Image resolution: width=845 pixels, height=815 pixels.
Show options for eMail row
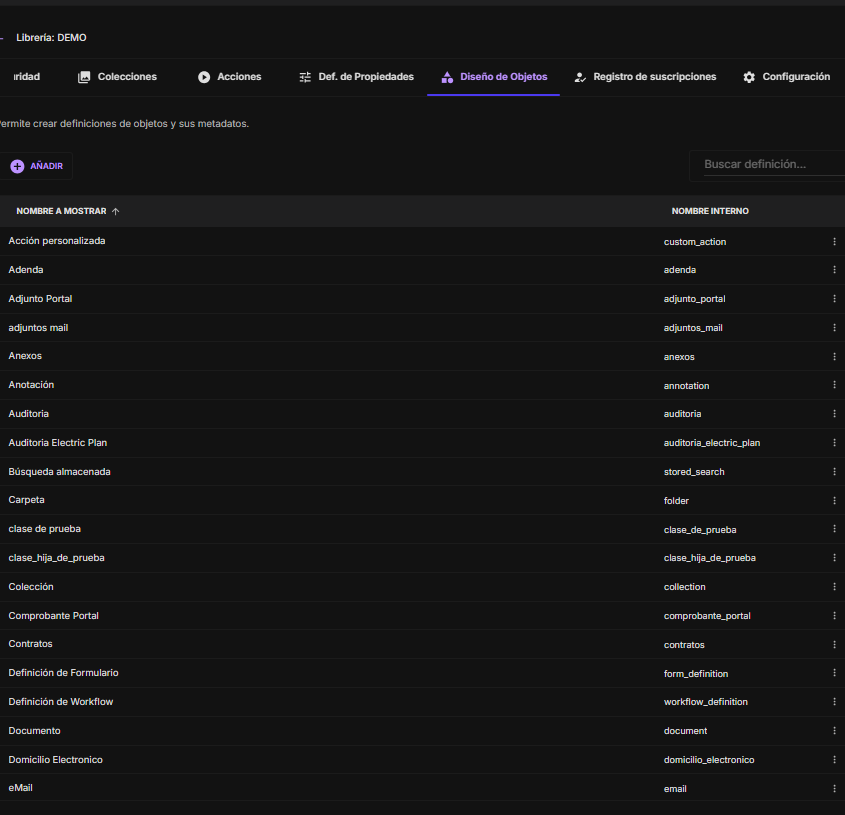pos(834,789)
